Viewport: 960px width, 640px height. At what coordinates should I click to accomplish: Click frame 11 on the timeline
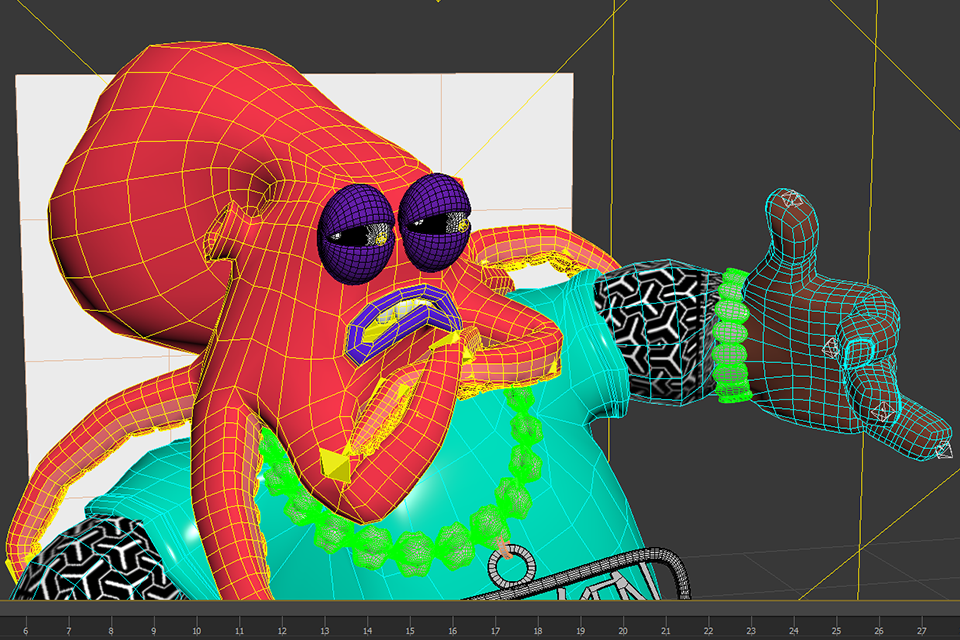pyautogui.click(x=239, y=630)
